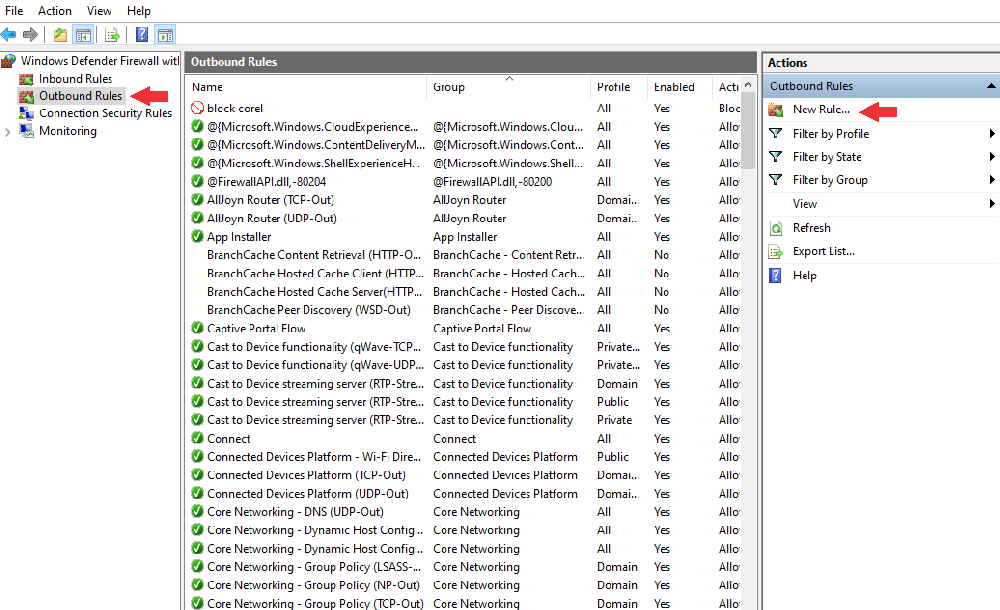Sort by the Enabled column header

[x=679, y=87]
